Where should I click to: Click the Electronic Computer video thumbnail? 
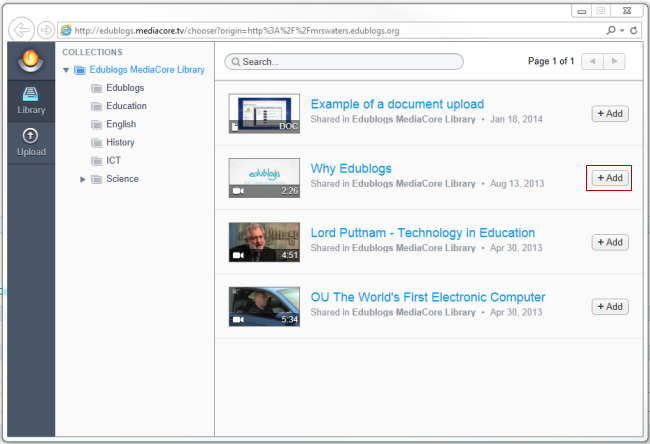[264, 307]
